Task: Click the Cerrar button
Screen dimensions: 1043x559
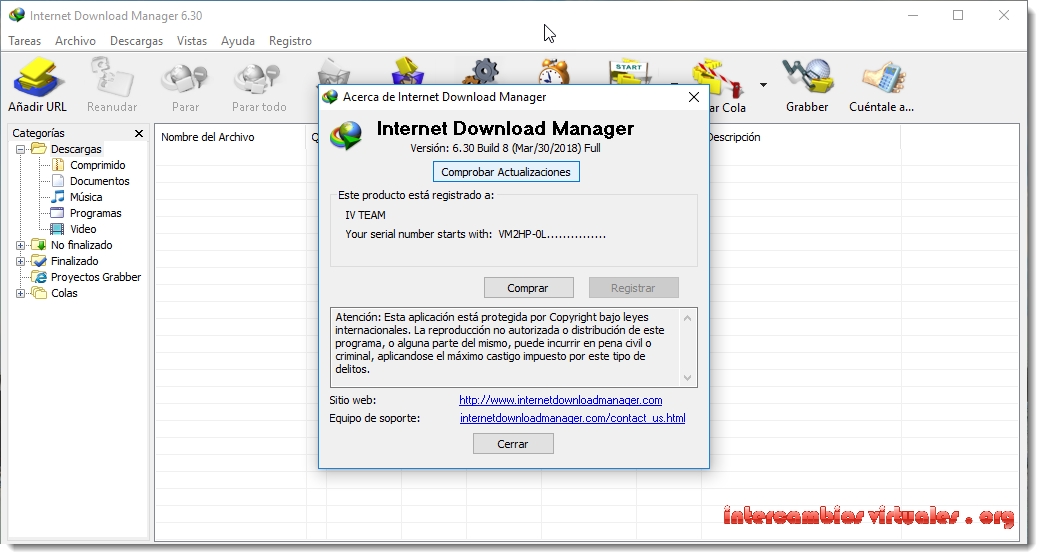Action: click(x=513, y=444)
